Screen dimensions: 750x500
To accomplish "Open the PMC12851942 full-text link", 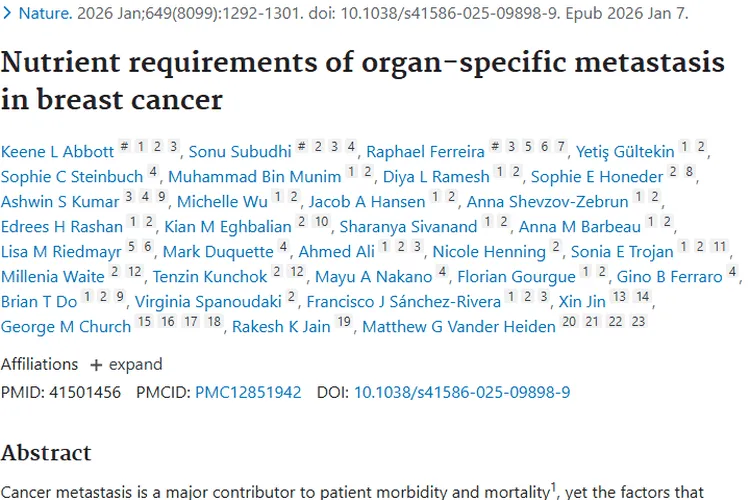I will 248,392.
